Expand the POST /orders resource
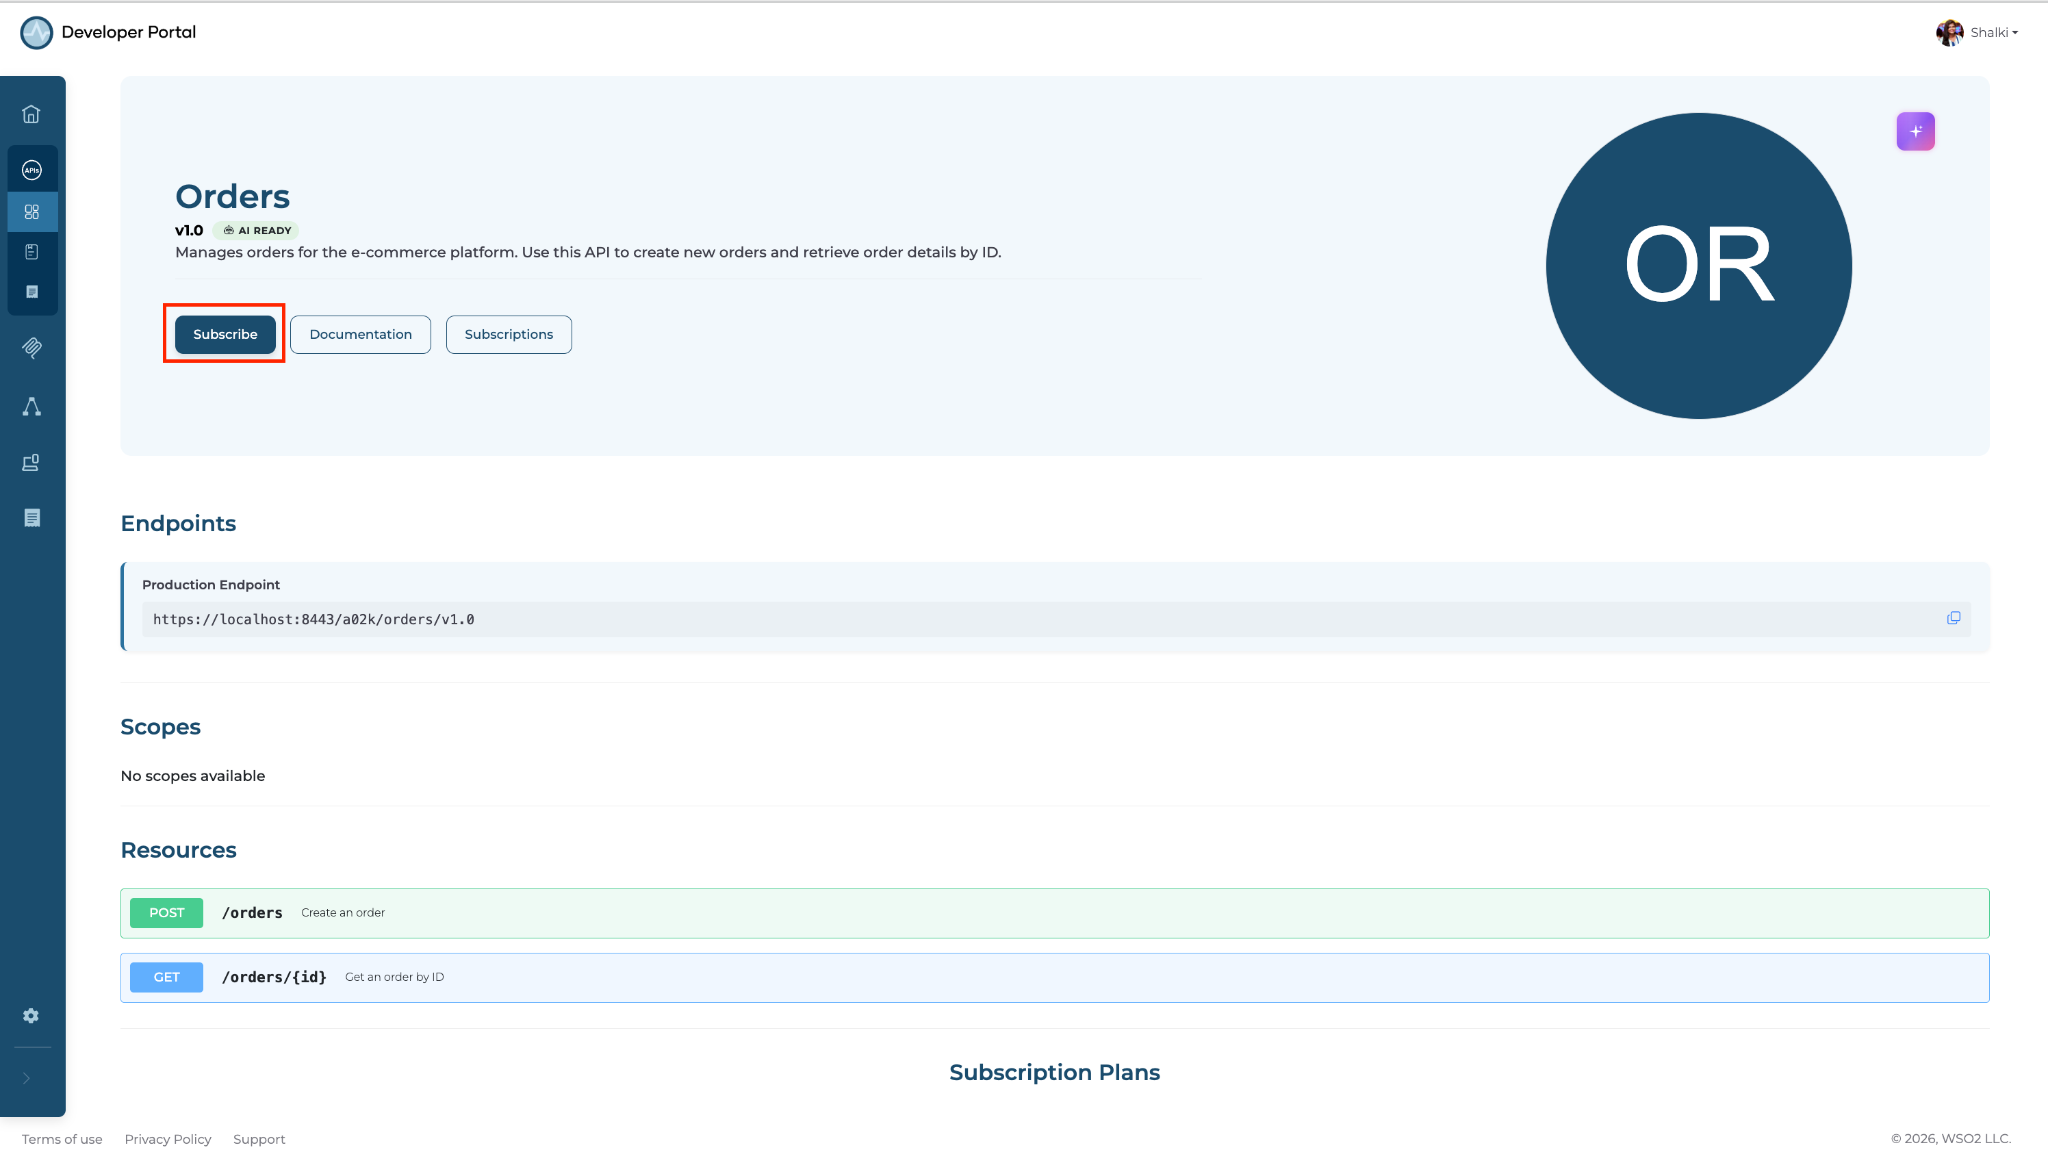The height and width of the screenshot is (1161, 2048). [1055, 913]
